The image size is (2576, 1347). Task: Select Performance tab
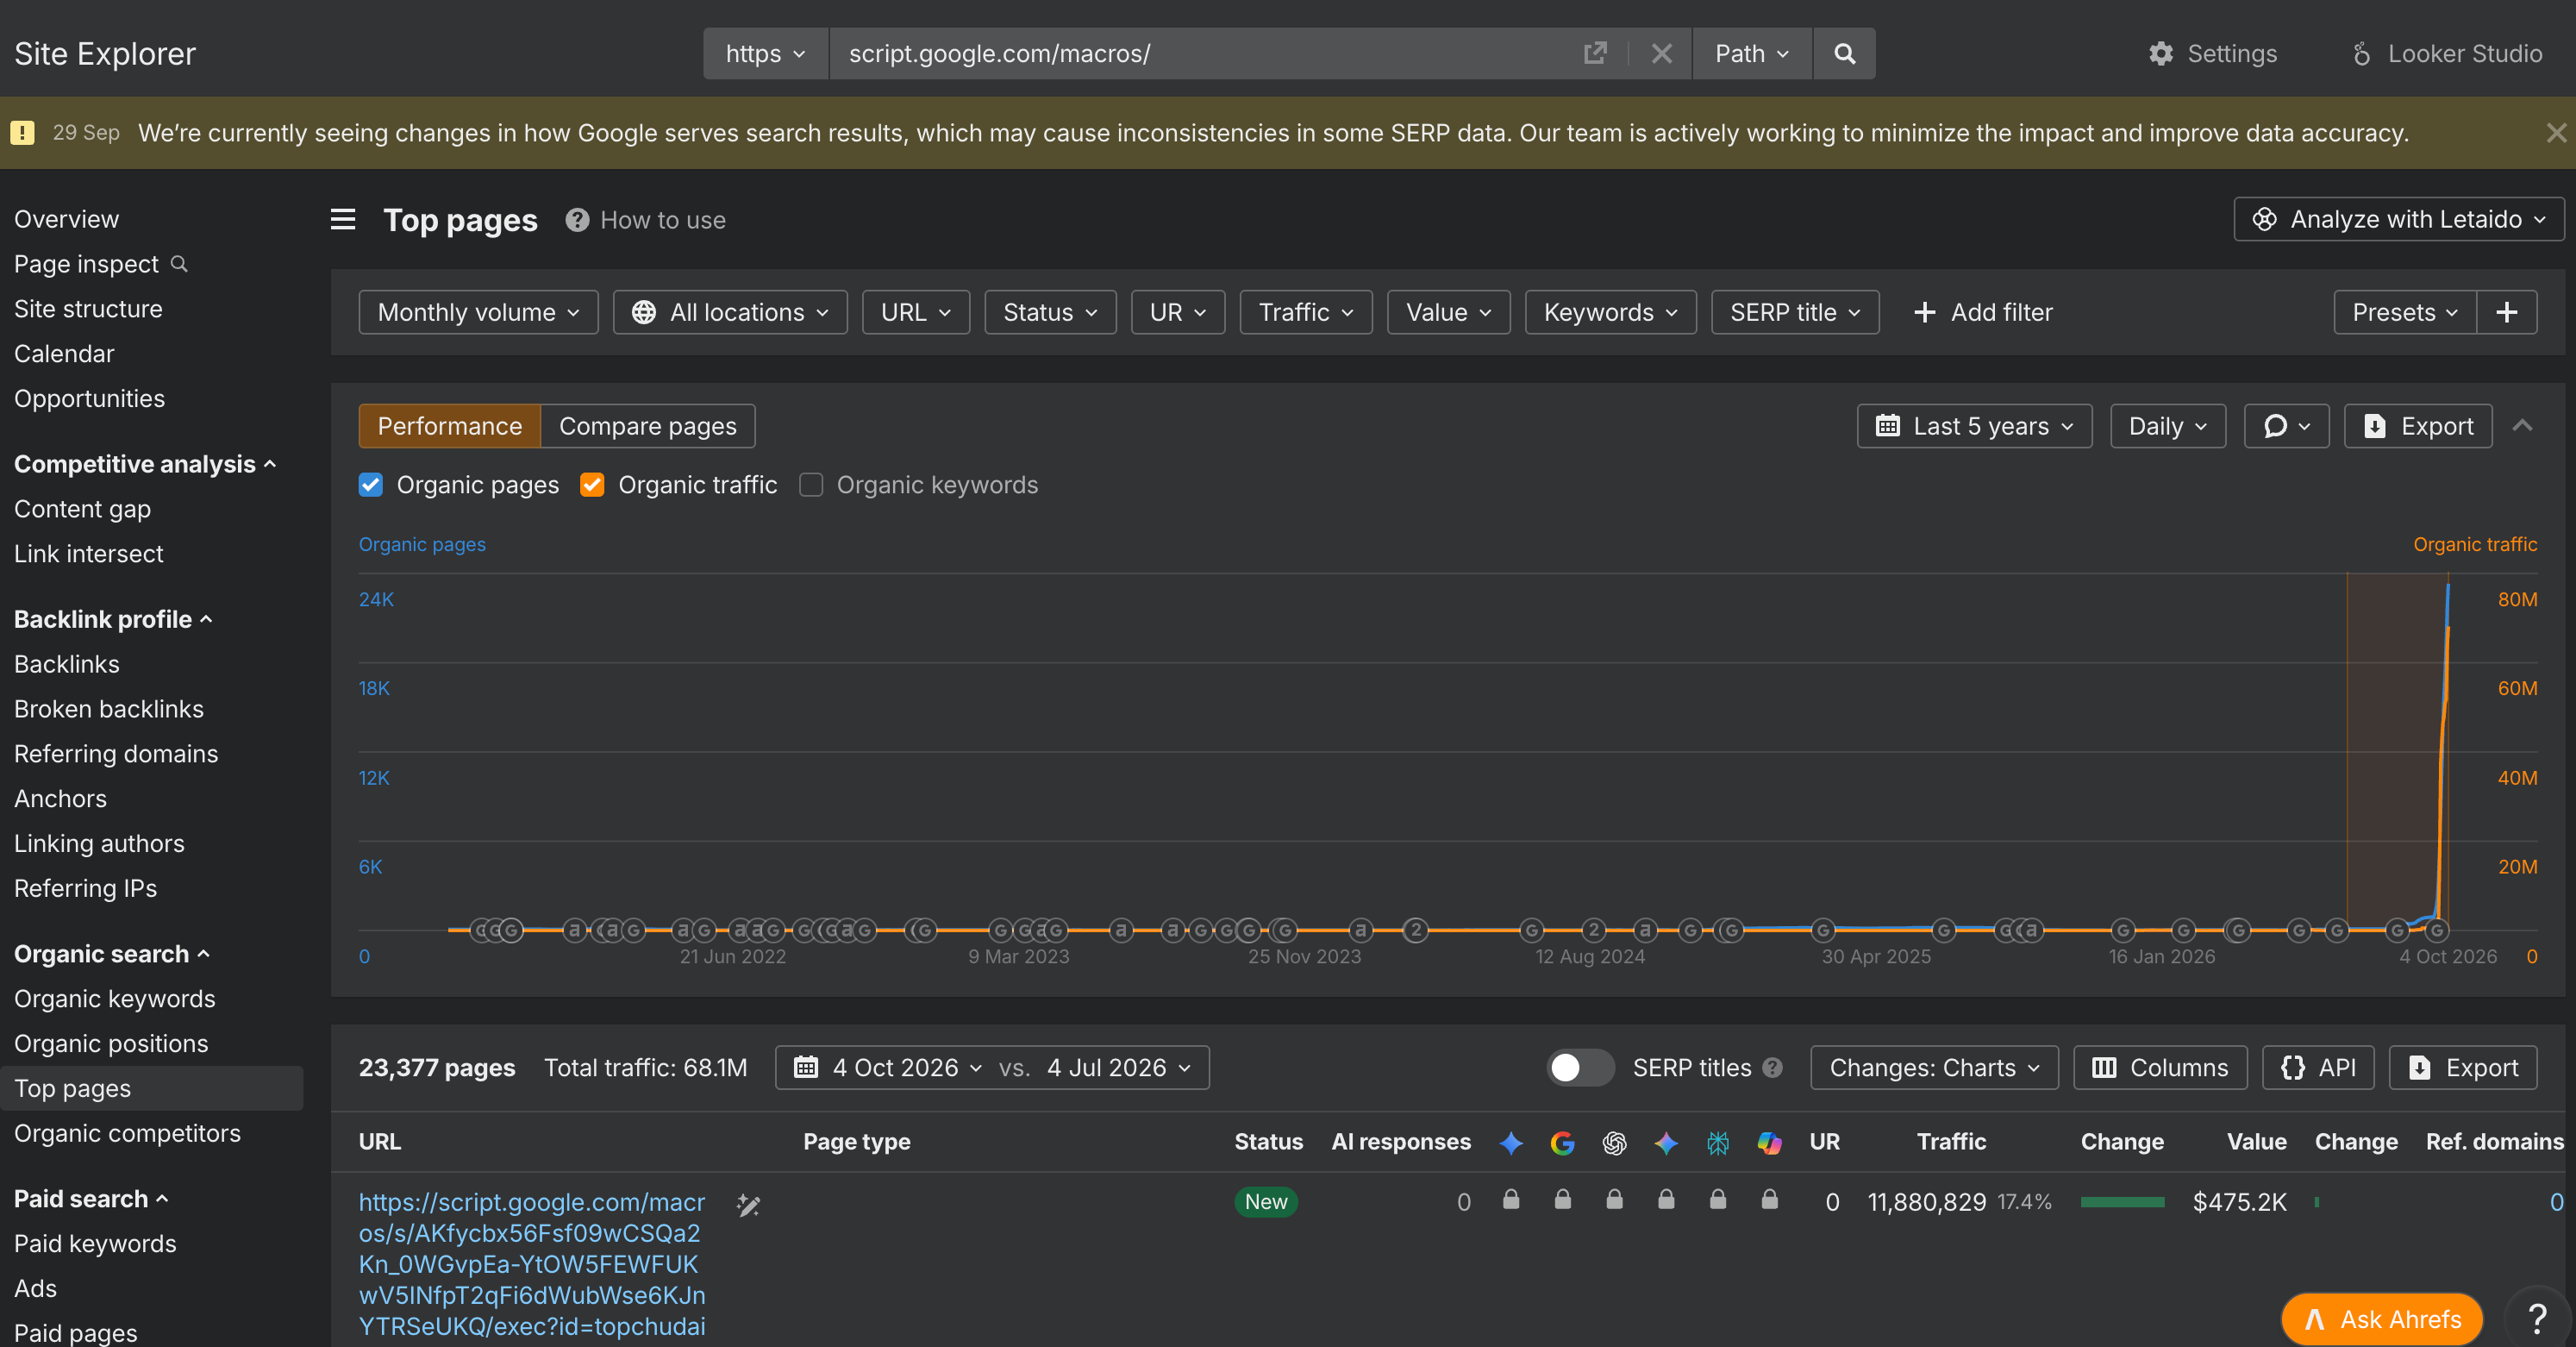coord(449,426)
